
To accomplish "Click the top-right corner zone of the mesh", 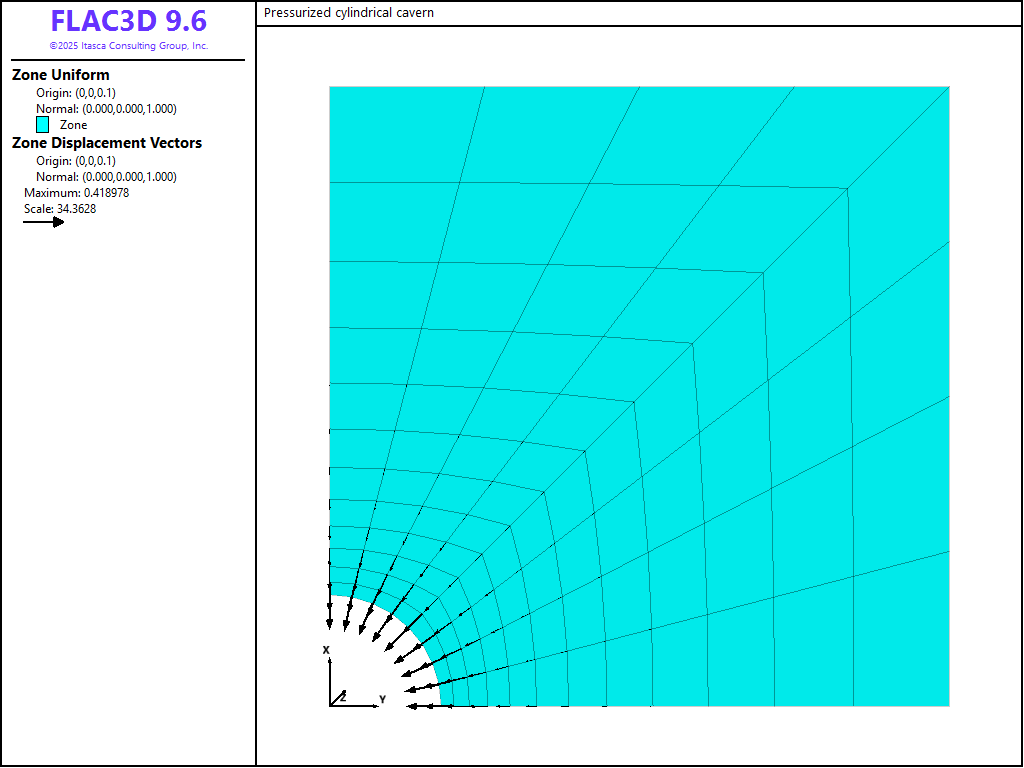I will pyautogui.click(x=897, y=135).
